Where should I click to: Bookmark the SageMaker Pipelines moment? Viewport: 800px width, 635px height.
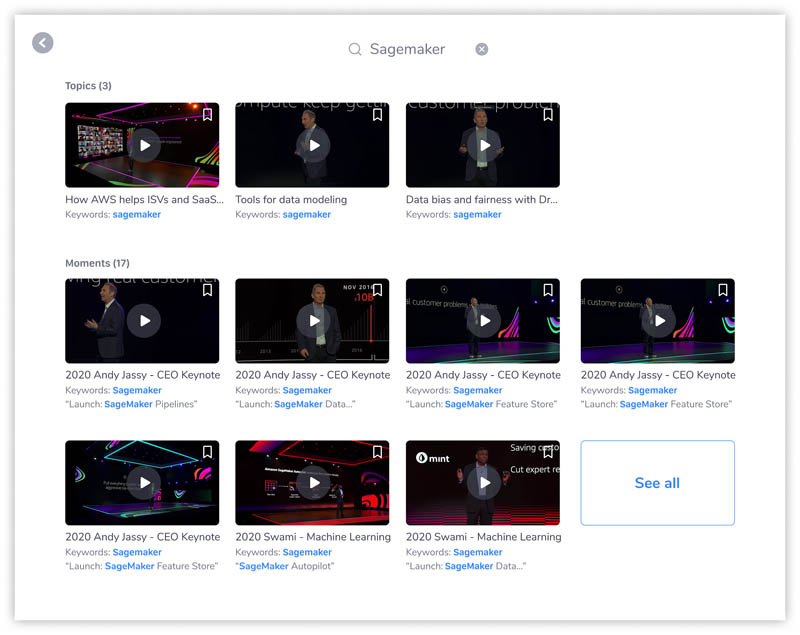coord(207,290)
